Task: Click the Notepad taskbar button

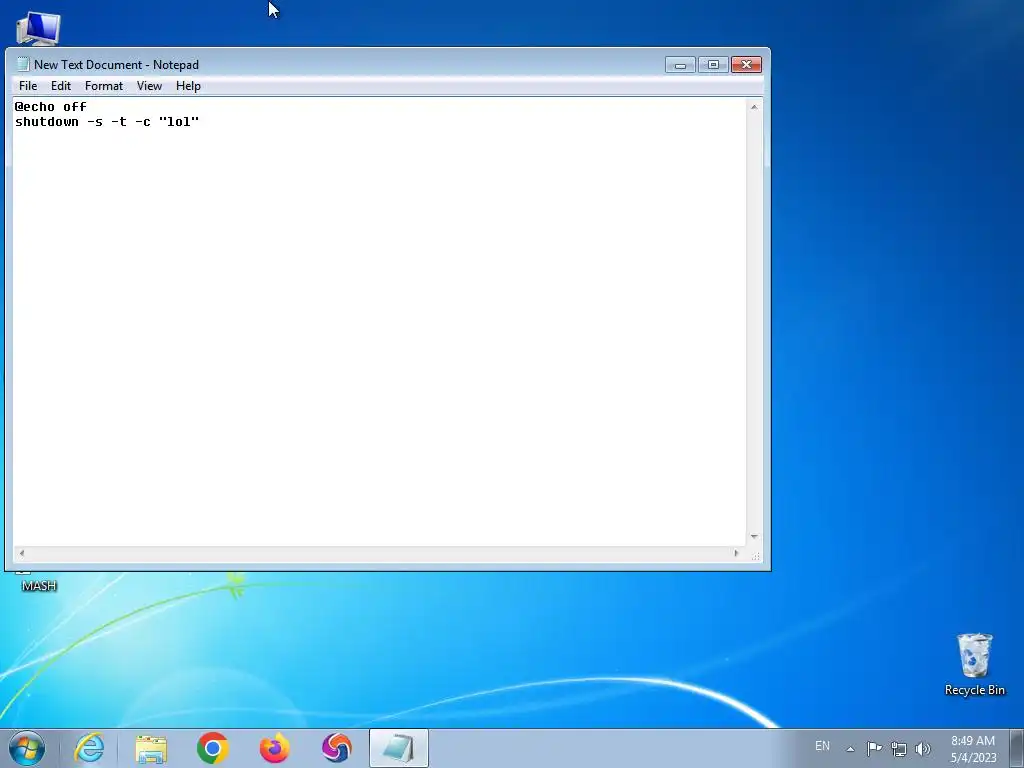Action: (x=398, y=748)
